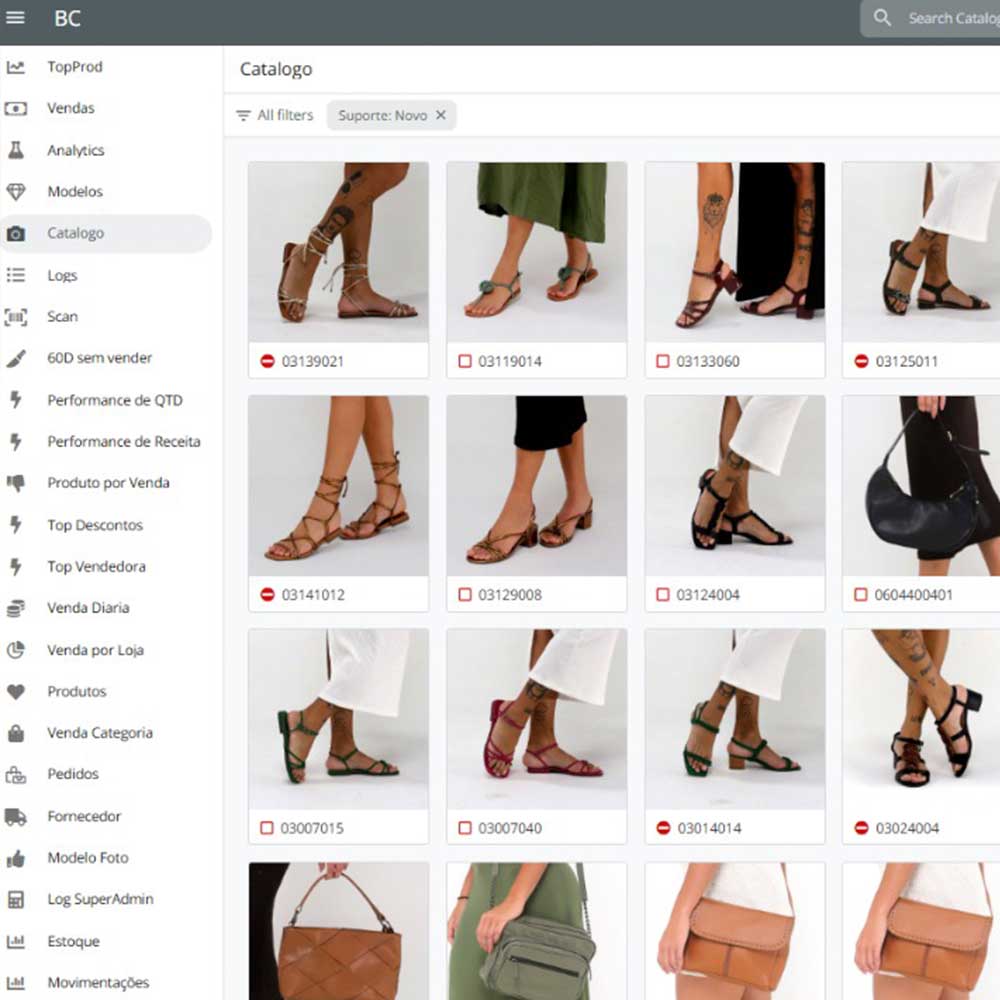Click the Log SuperAdmin calculator icon
This screenshot has height=1000, width=1000.
point(16,900)
